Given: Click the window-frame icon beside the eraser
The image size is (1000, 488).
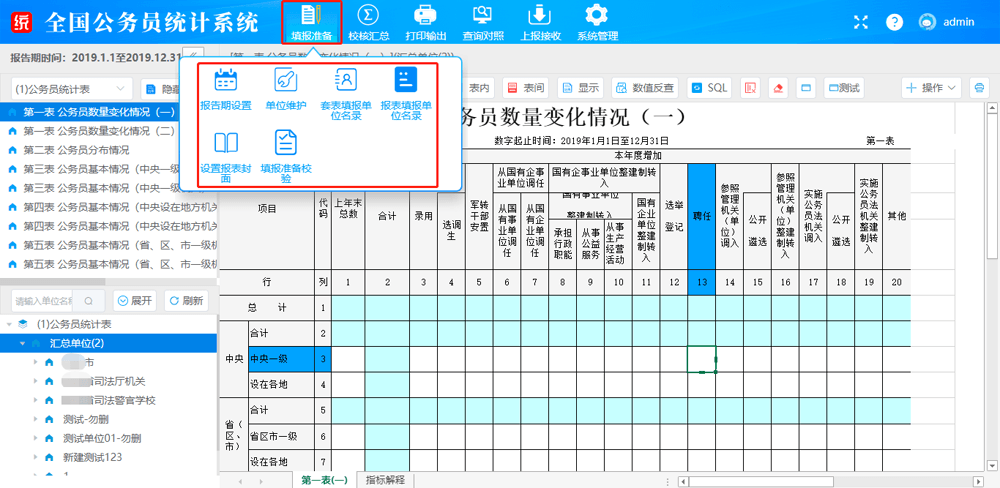Looking at the screenshot, I should tap(805, 88).
